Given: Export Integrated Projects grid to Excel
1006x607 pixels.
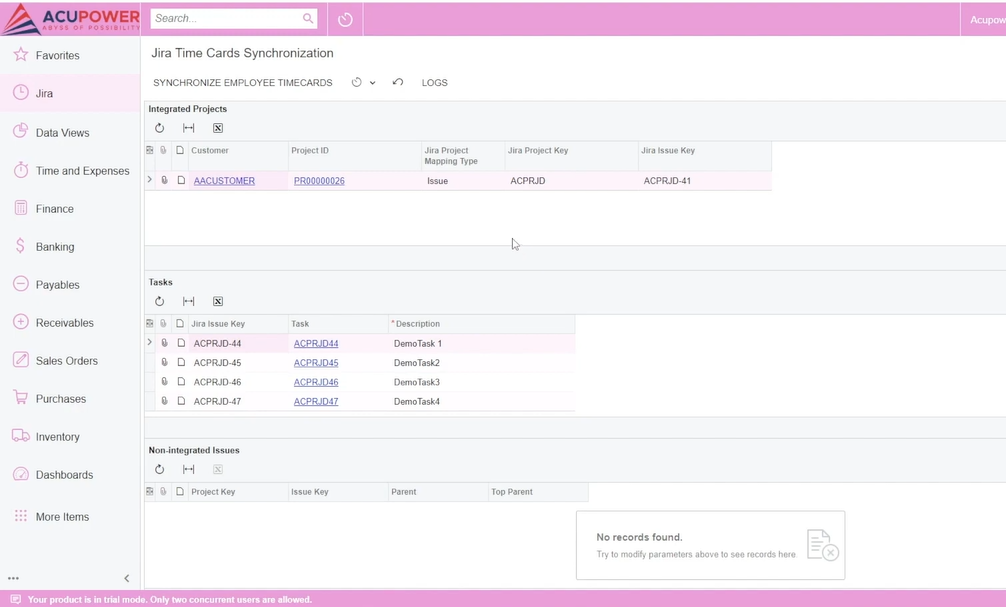Looking at the screenshot, I should tap(217, 128).
